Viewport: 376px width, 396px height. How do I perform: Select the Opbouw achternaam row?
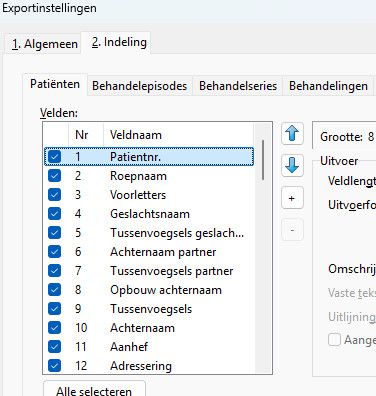[149, 290]
